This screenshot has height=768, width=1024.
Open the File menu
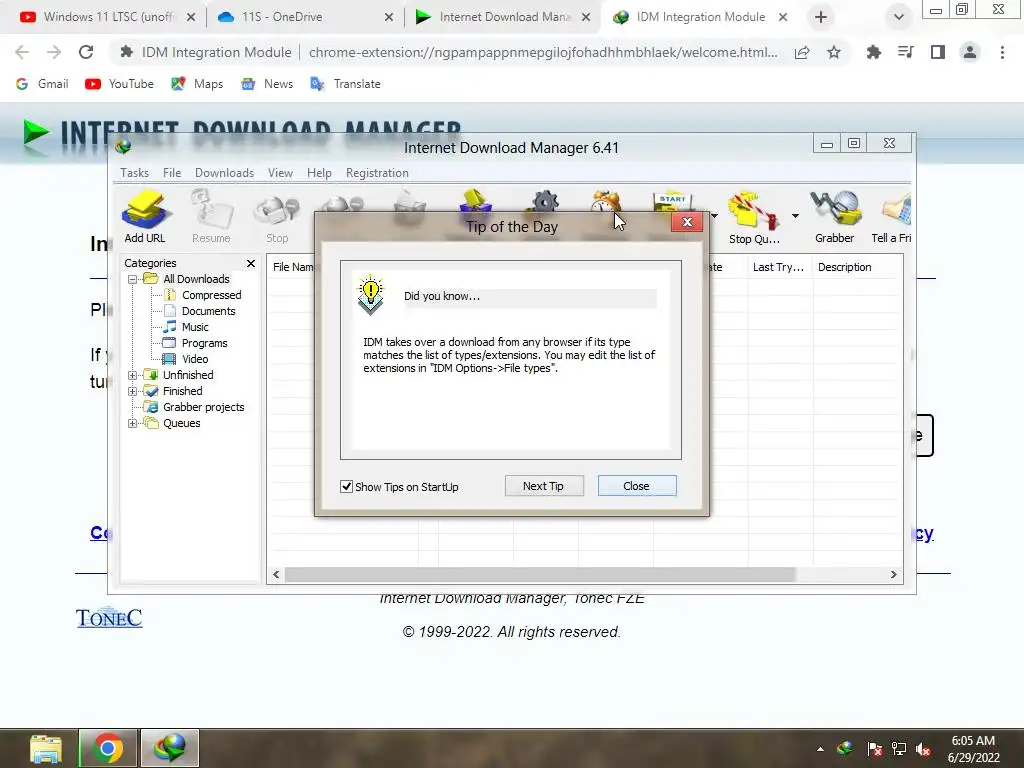(172, 173)
